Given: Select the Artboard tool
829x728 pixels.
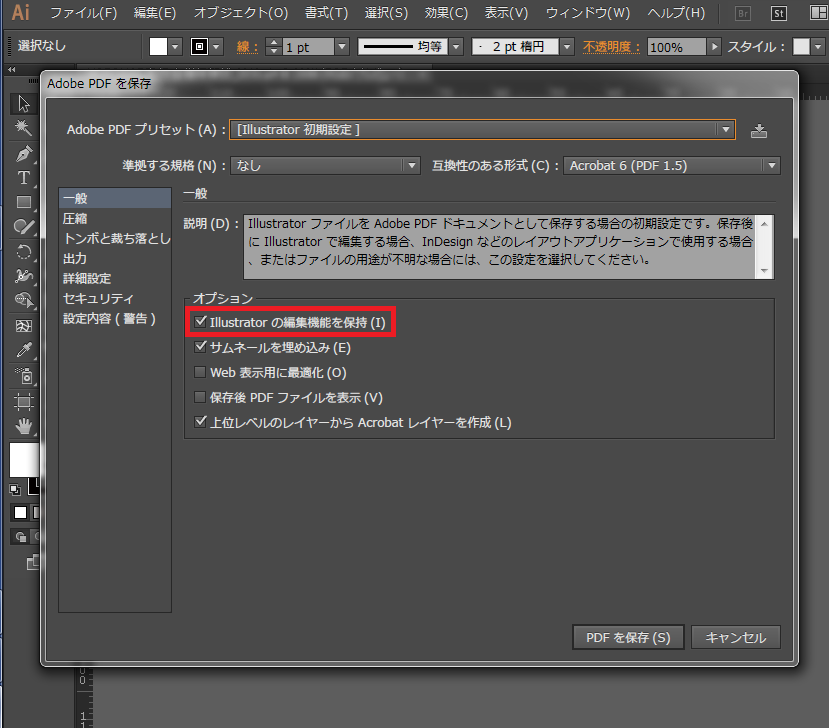Looking at the screenshot, I should click(x=23, y=402).
